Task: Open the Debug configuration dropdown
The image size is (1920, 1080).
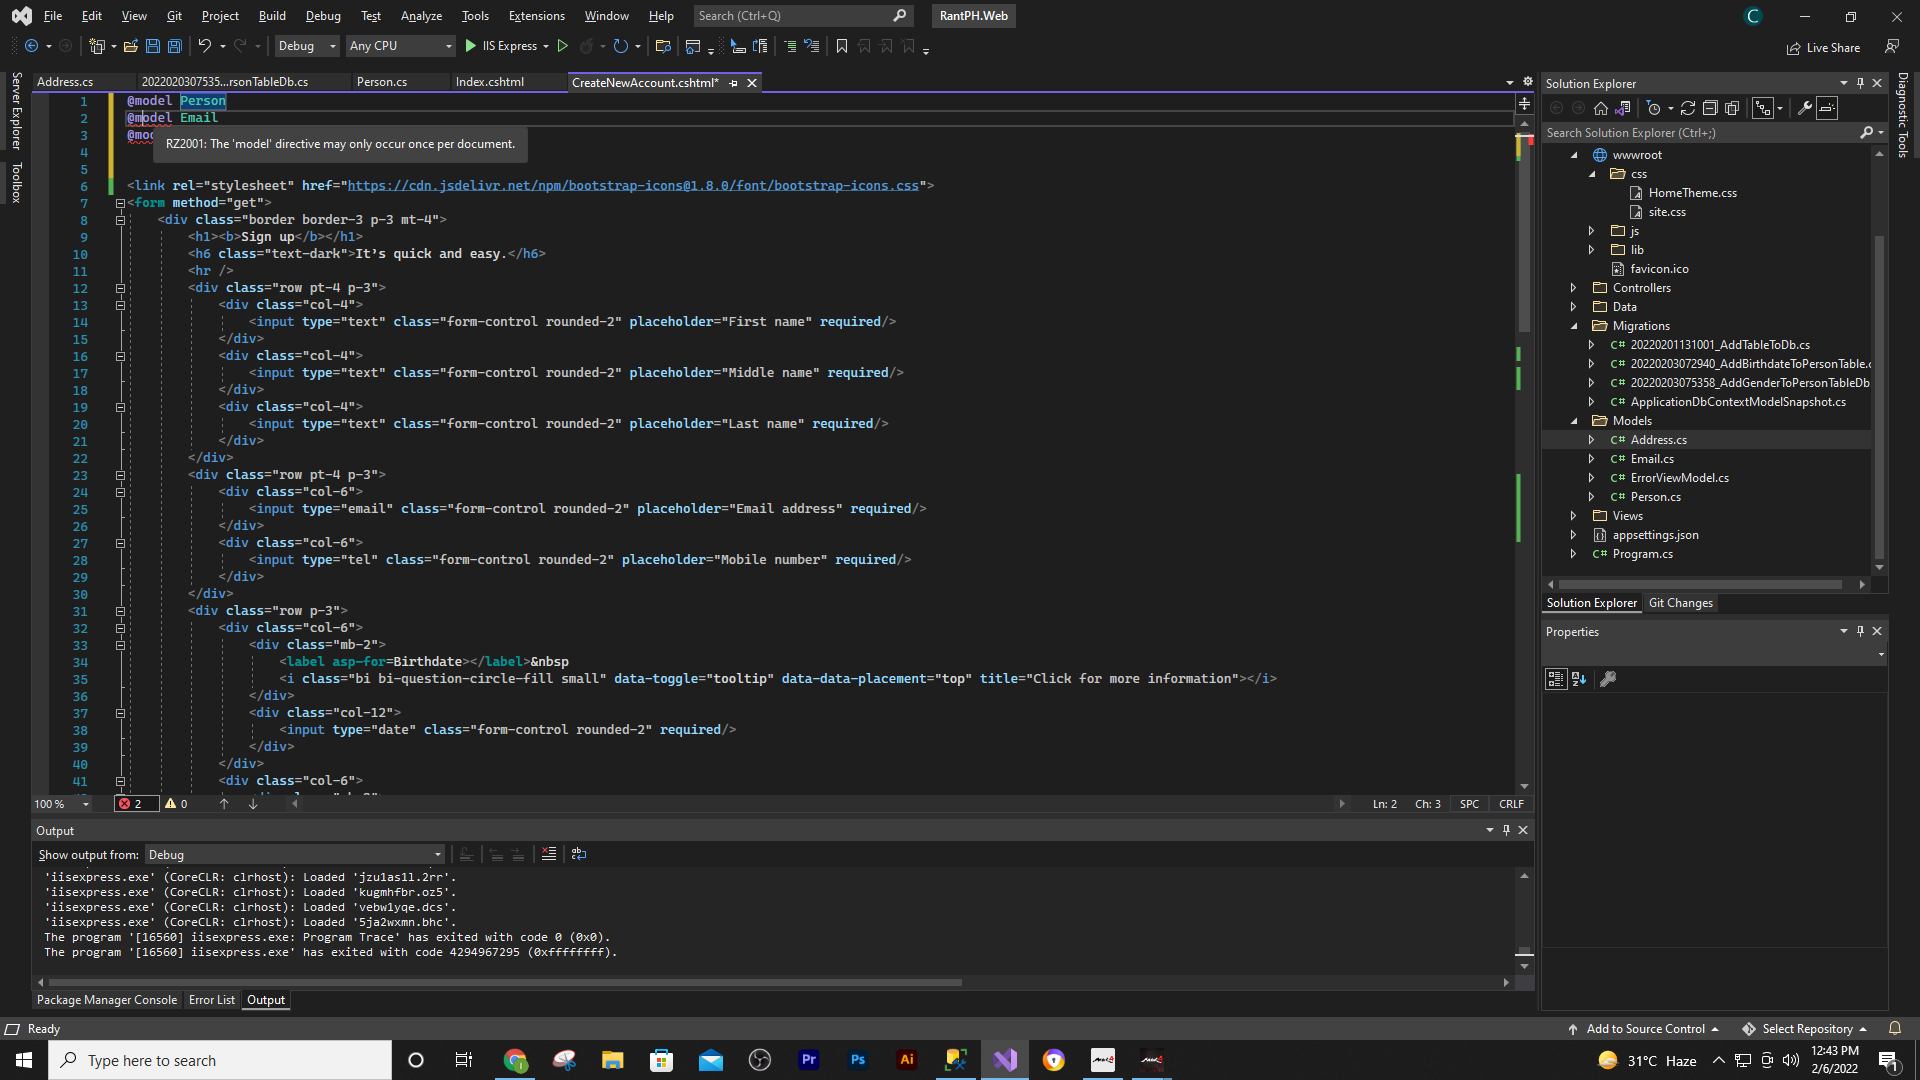Action: point(307,46)
